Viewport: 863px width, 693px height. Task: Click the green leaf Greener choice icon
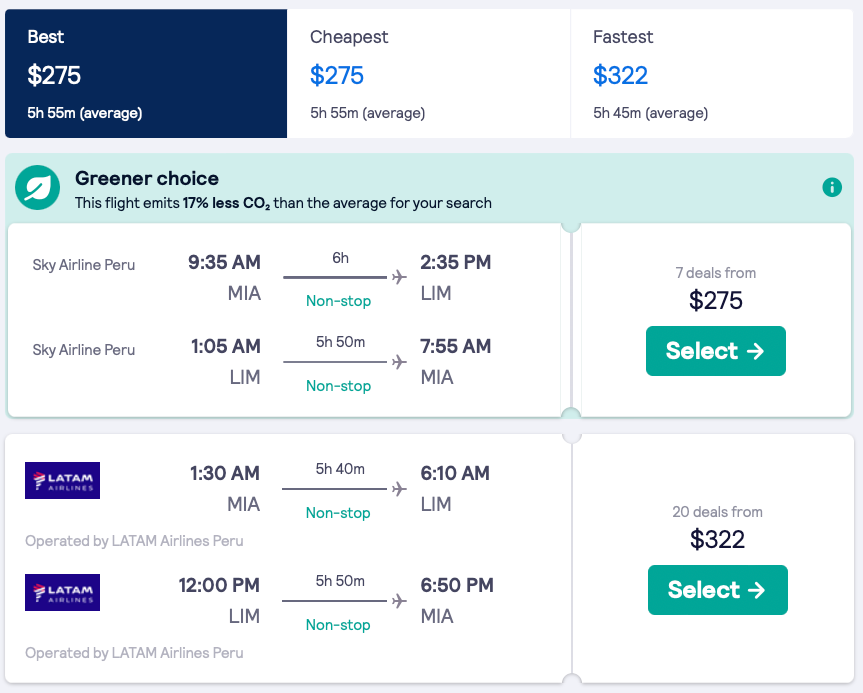coord(39,189)
